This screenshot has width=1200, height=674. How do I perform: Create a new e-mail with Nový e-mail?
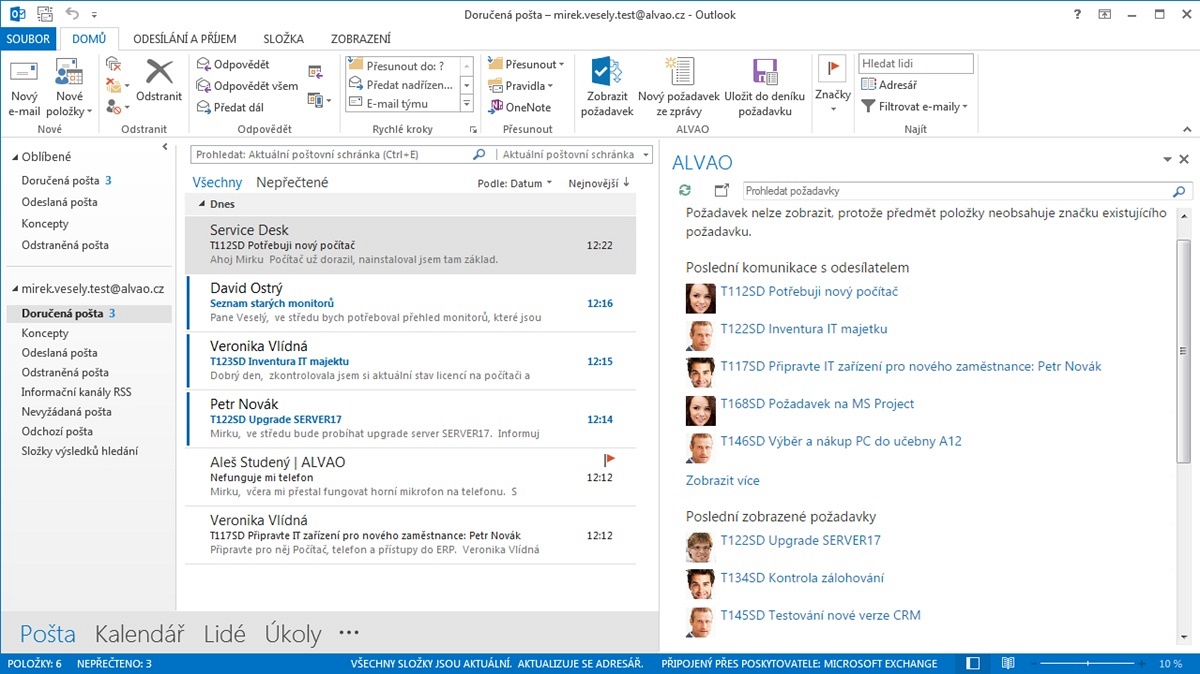(24, 88)
